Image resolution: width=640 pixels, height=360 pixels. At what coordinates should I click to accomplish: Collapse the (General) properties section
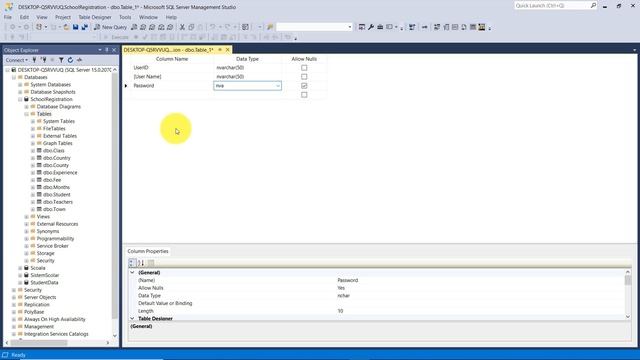[x=132, y=272]
